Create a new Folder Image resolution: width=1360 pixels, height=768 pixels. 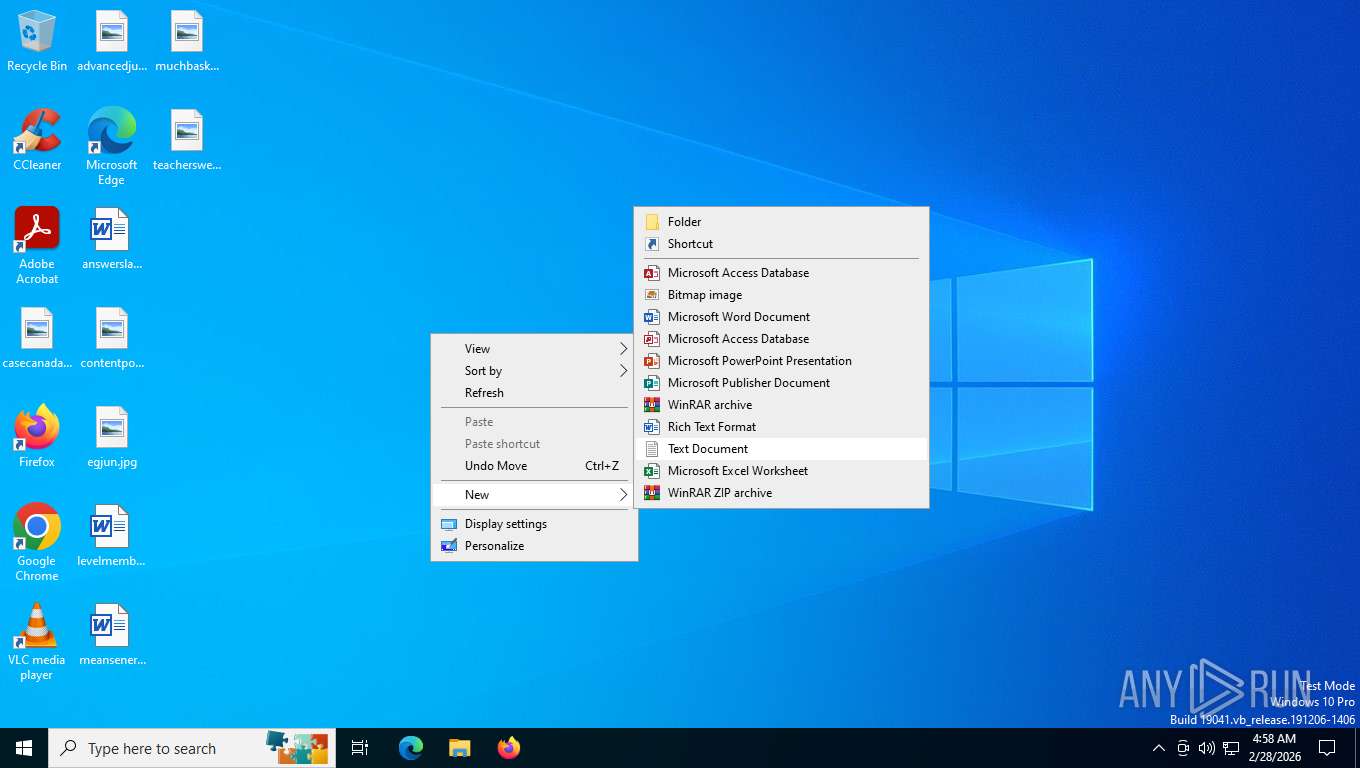(781, 222)
